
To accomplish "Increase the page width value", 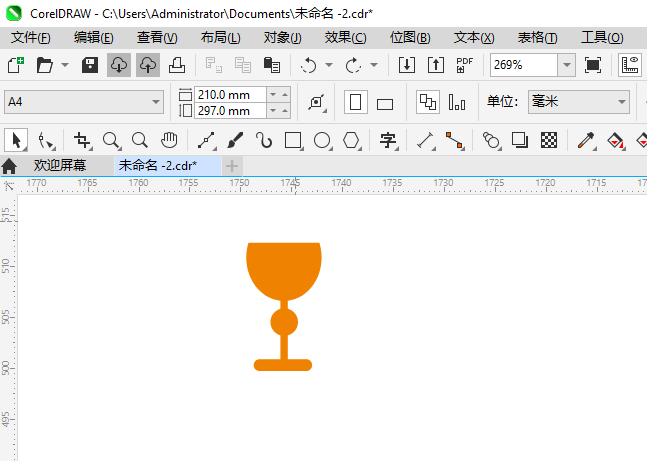I will [285, 95].
